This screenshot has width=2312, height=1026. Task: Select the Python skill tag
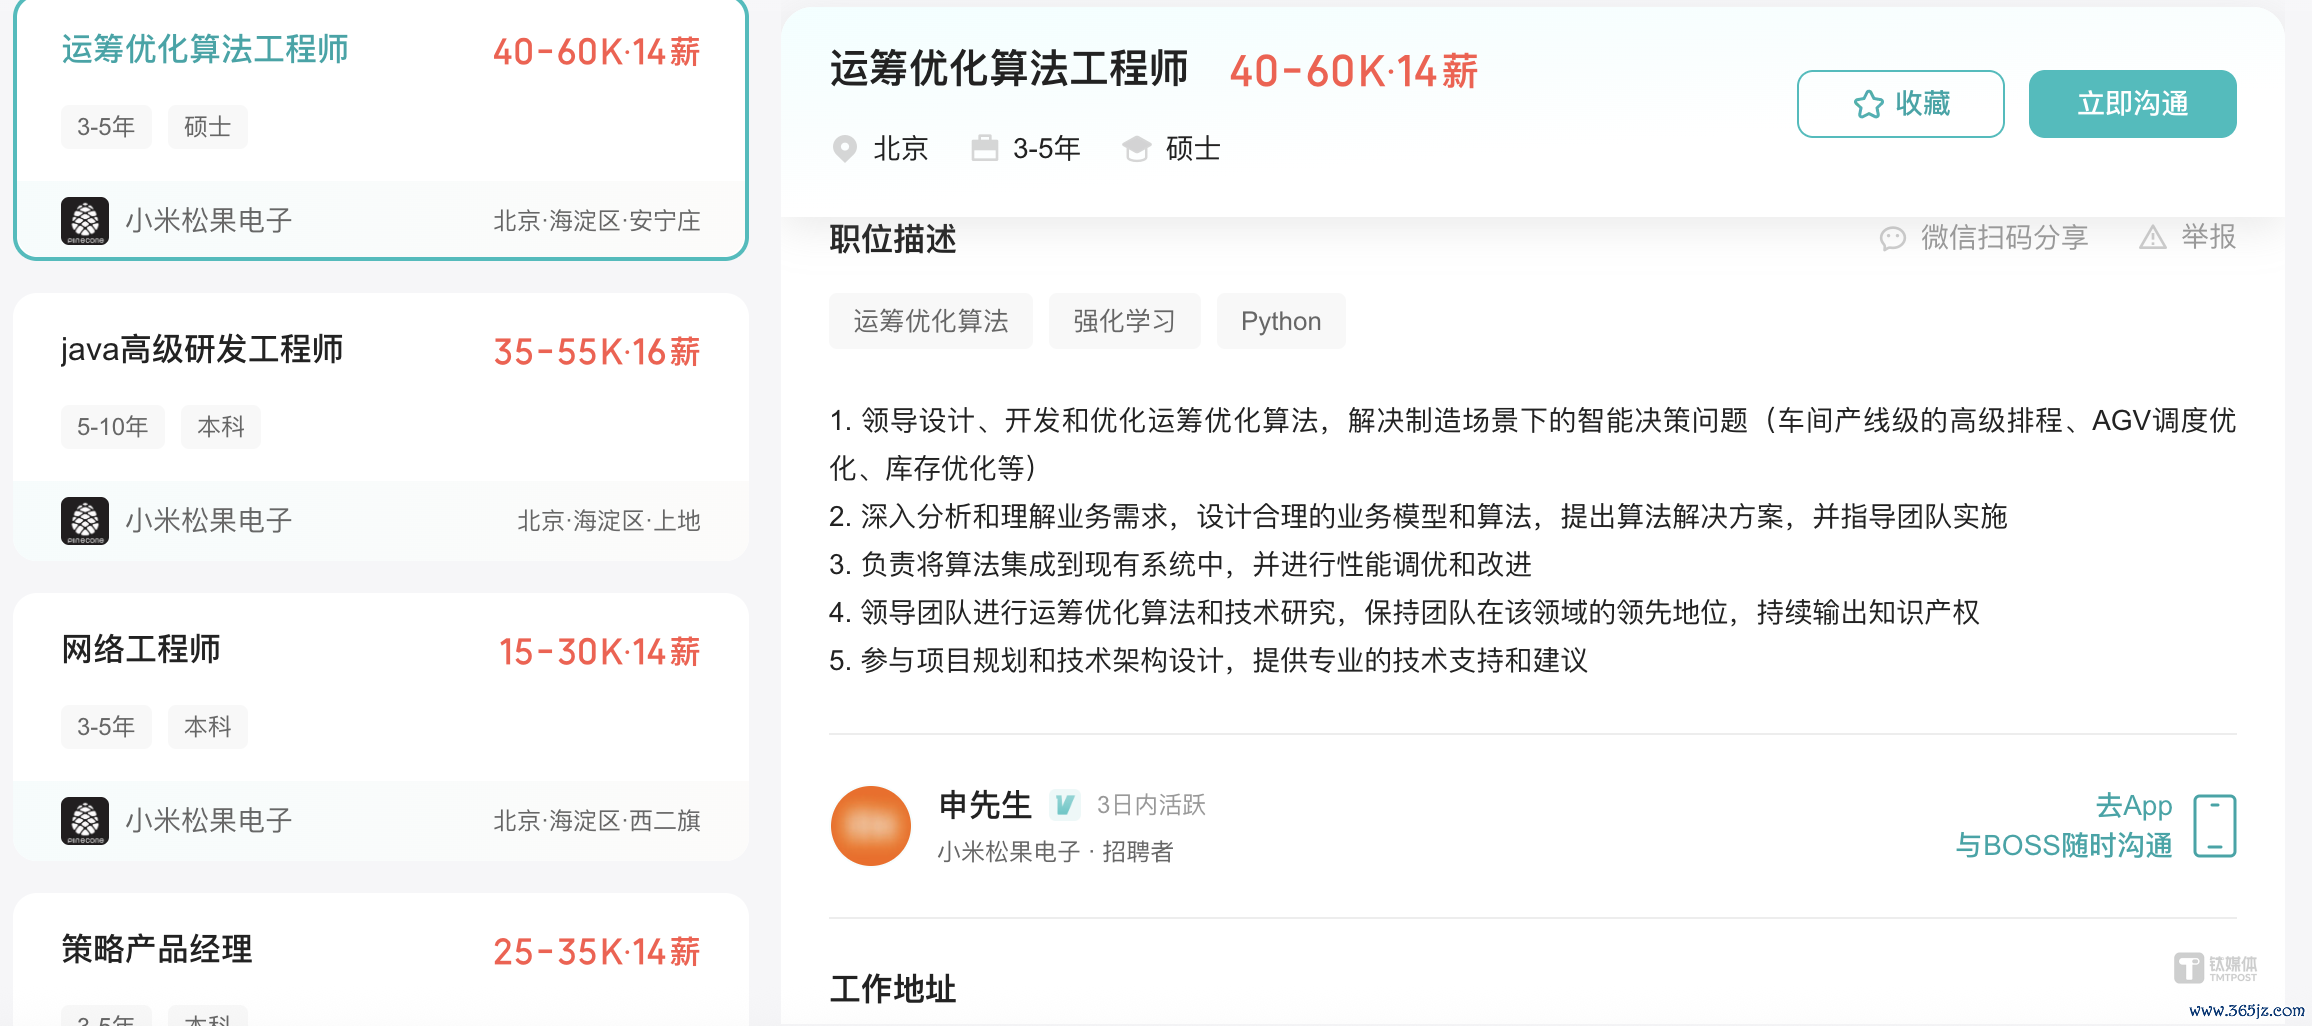tap(1280, 321)
